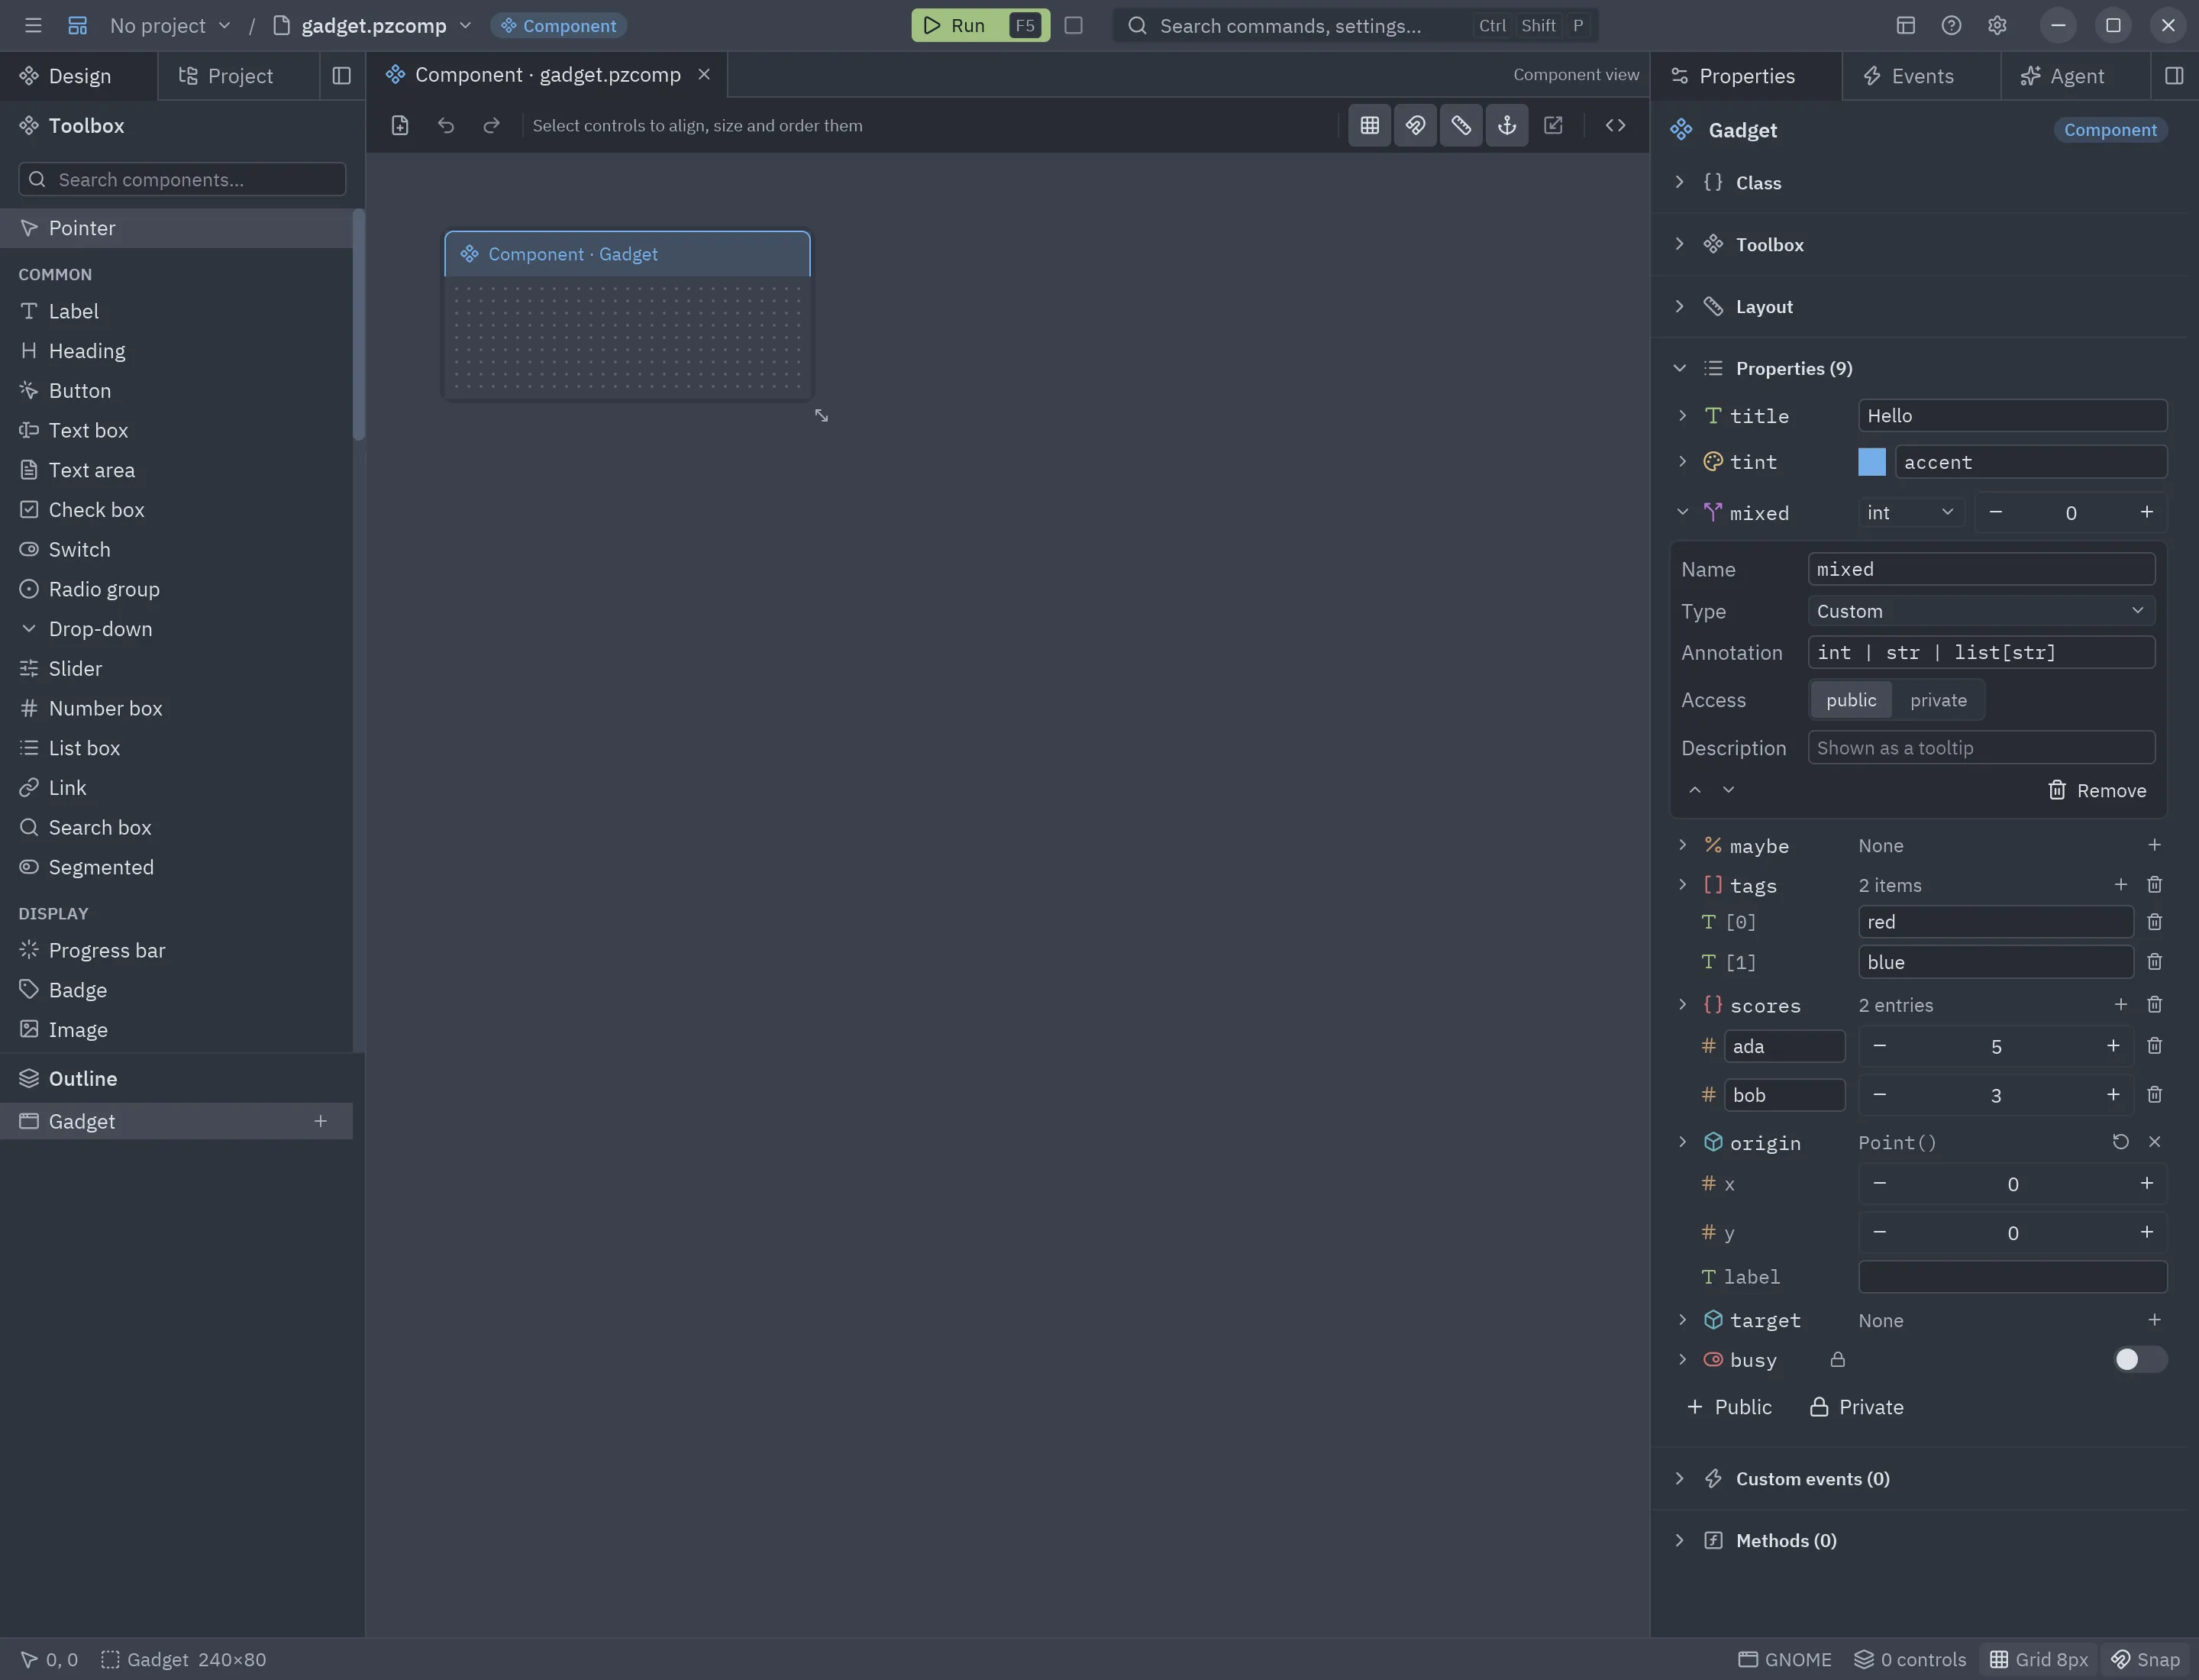Reset origin with the circular arrow icon
2199x1680 pixels.
pos(2120,1142)
